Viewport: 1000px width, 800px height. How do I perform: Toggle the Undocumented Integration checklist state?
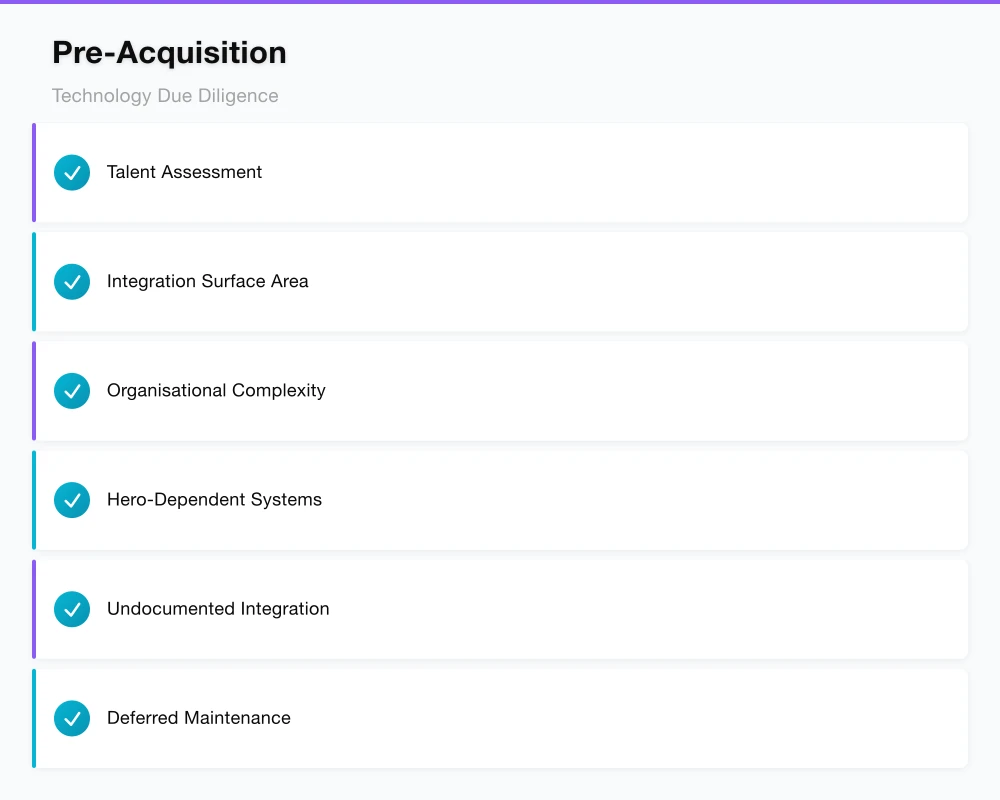[x=71, y=608]
